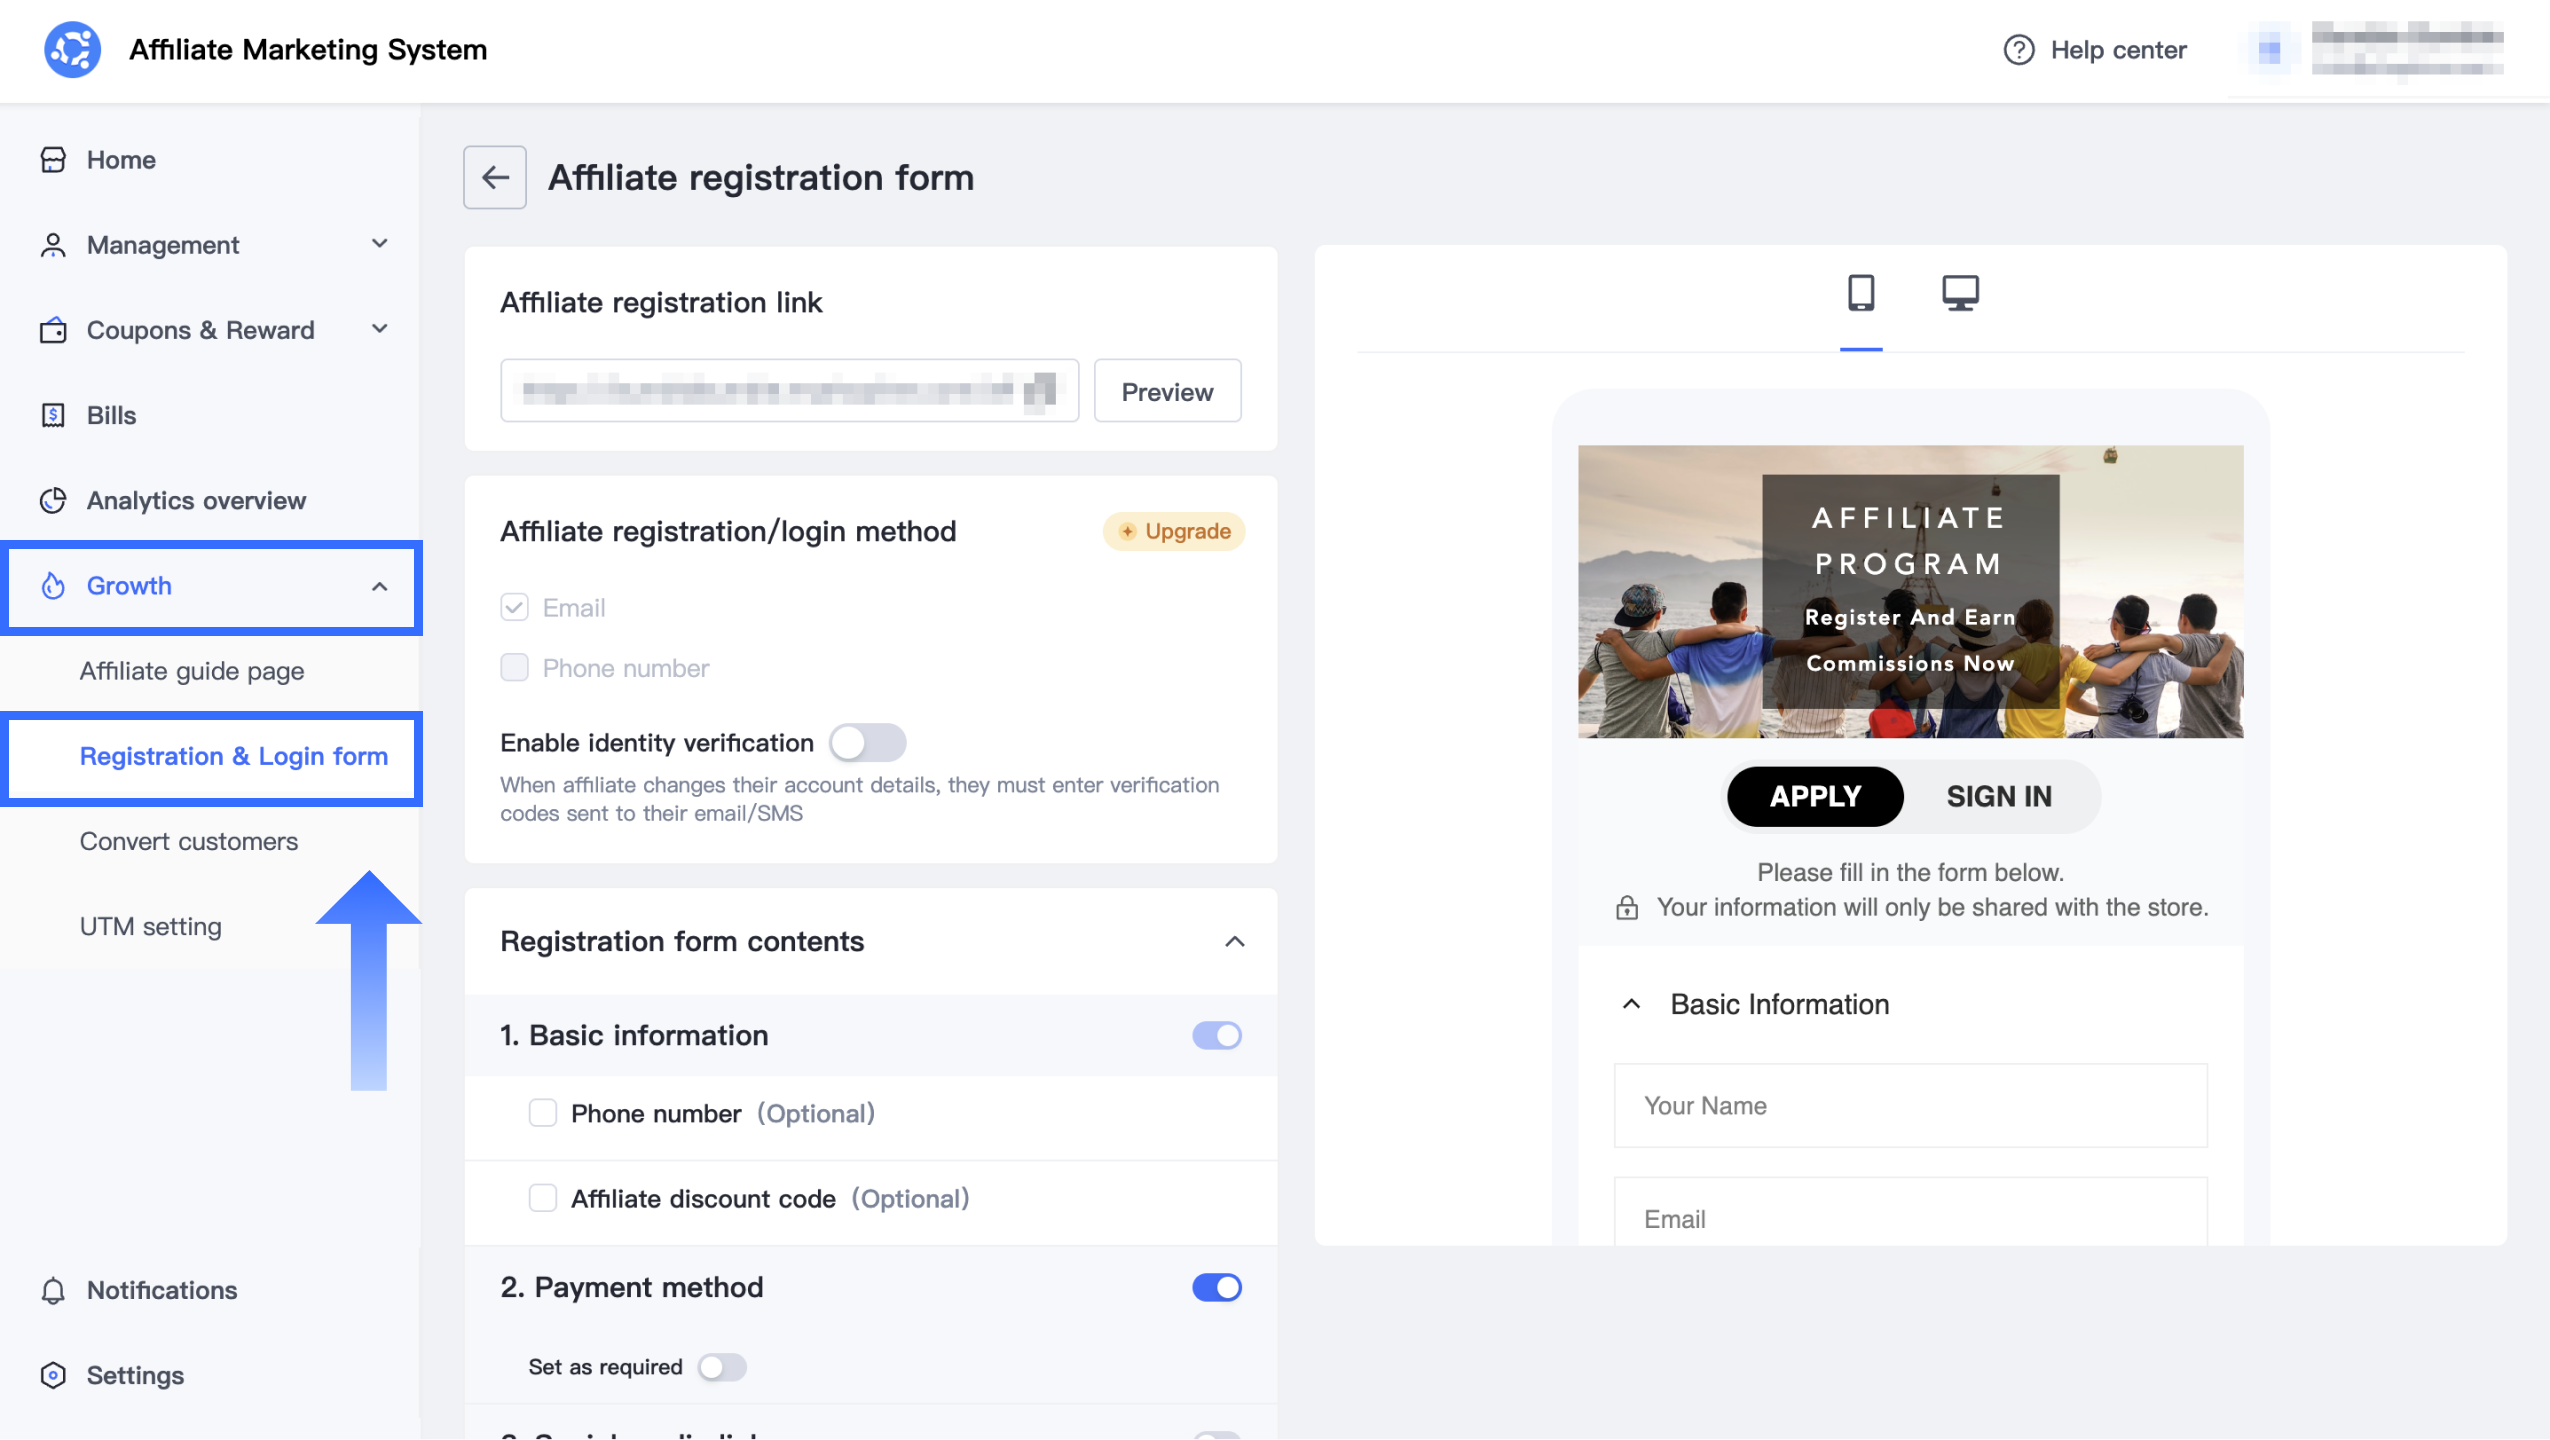The image size is (2550, 1440).
Task: Click the back arrow icon
Action: pyautogui.click(x=494, y=177)
